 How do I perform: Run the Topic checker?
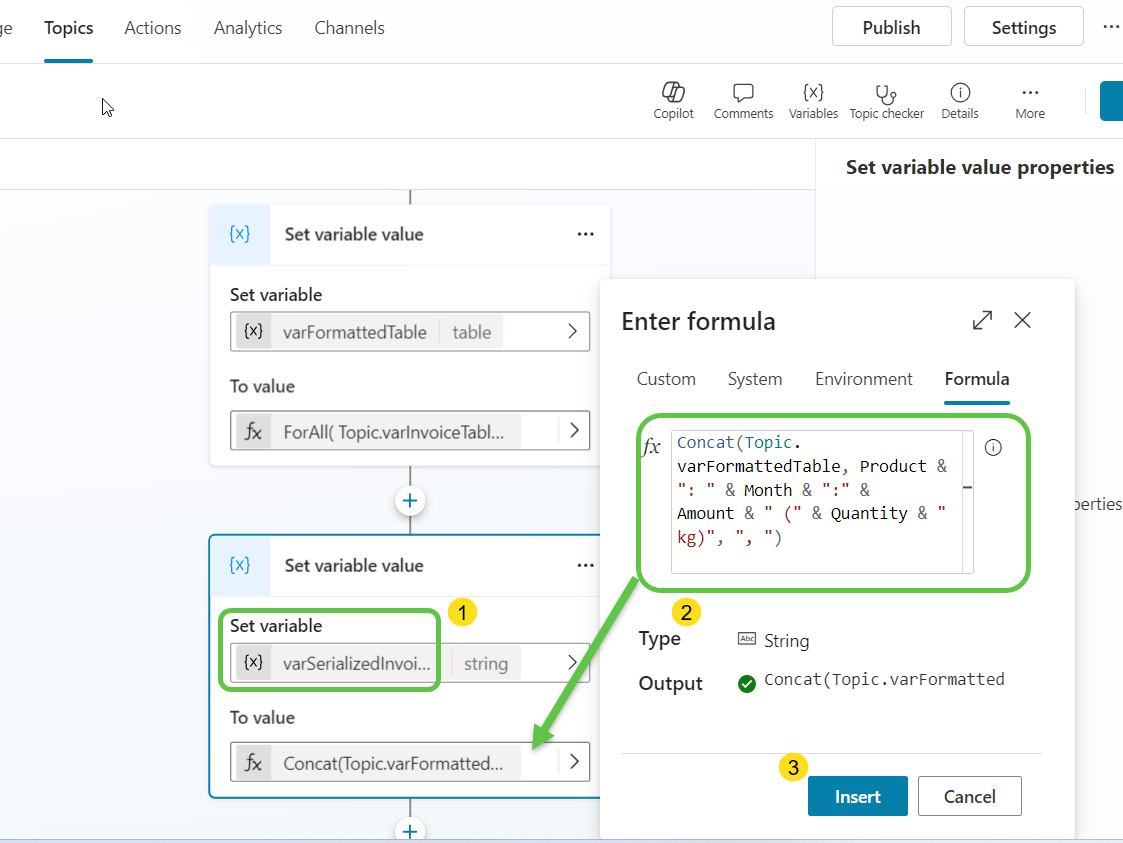(x=886, y=100)
